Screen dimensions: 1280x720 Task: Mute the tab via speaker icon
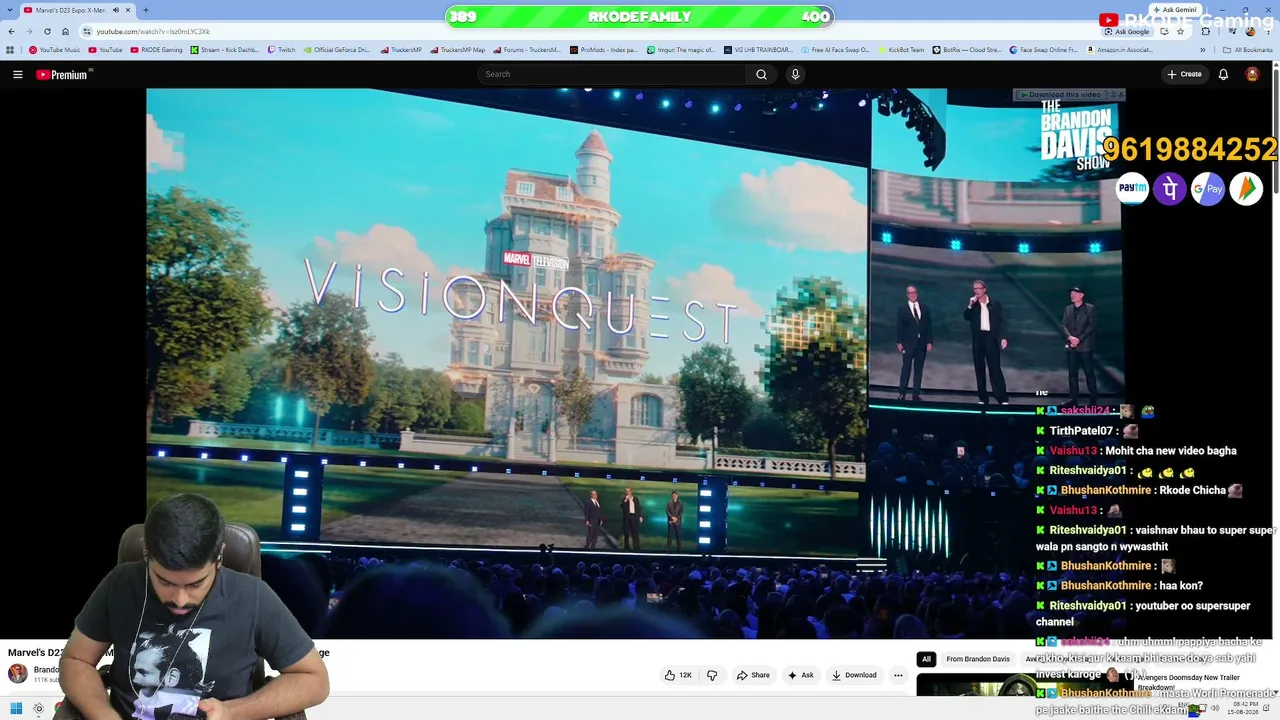click(115, 10)
